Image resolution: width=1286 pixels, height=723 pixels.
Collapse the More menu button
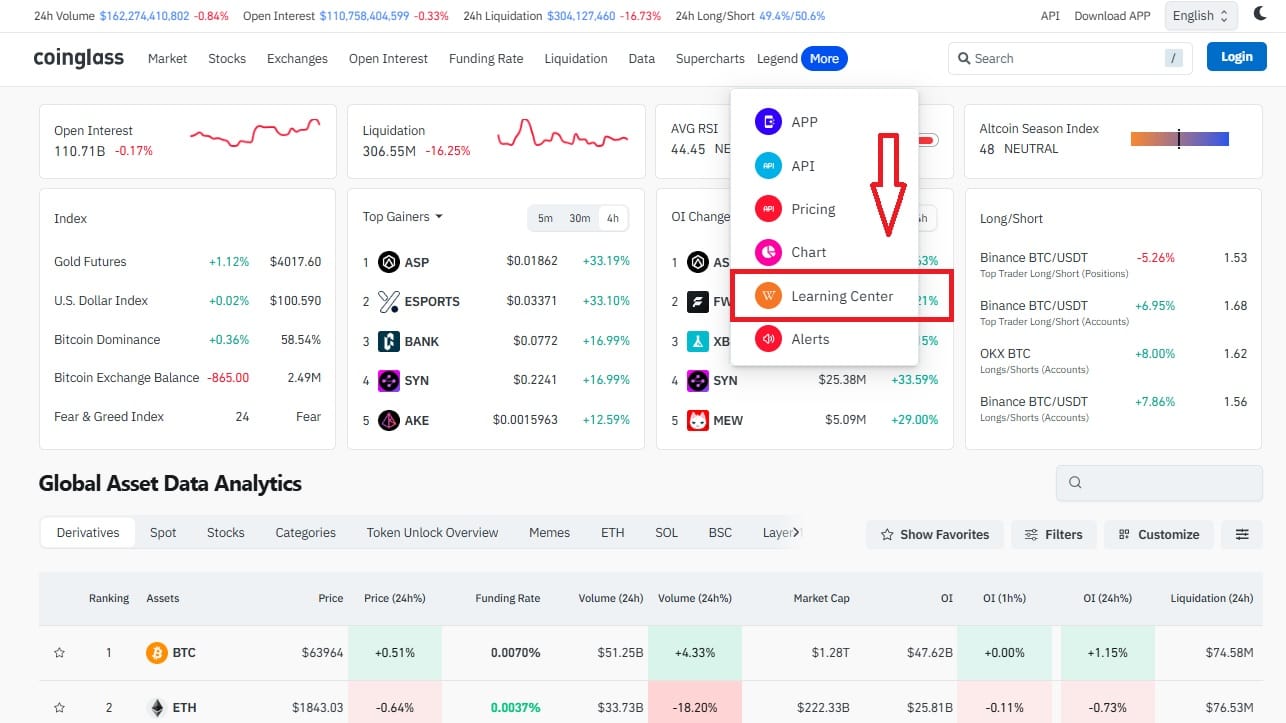(x=824, y=58)
